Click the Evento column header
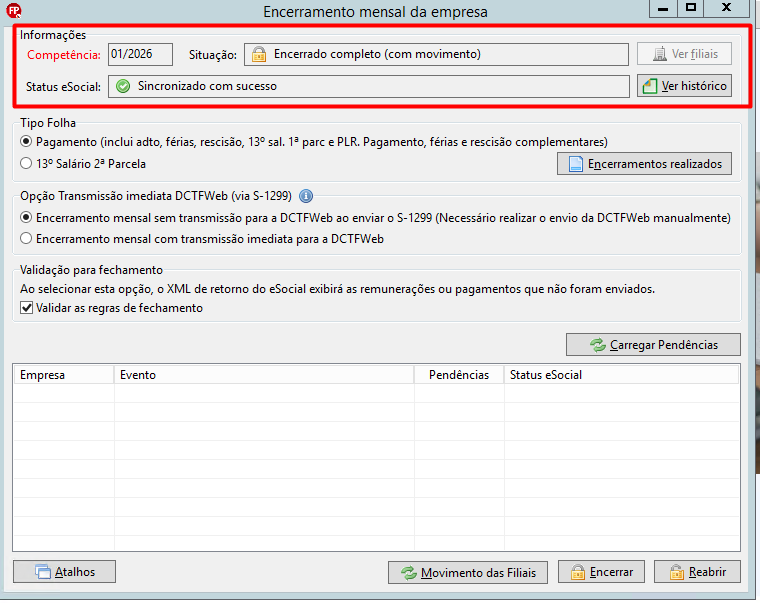The width and height of the screenshot is (760, 603). pyautogui.click(x=264, y=375)
